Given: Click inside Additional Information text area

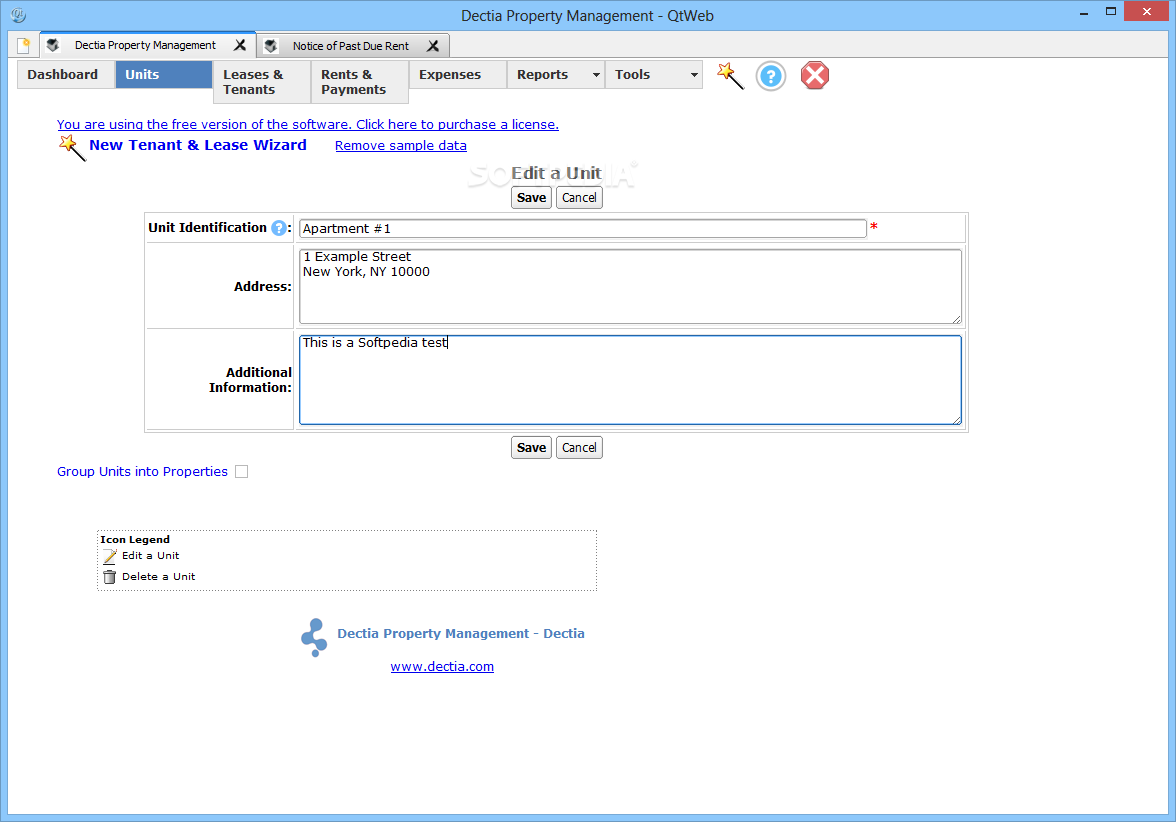Looking at the screenshot, I should (x=630, y=380).
